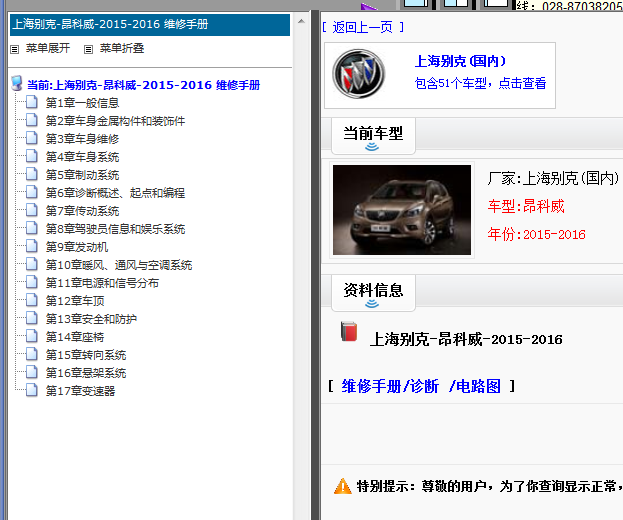Click the text 车型:昂科威
The image size is (623, 520).
coord(526,207)
